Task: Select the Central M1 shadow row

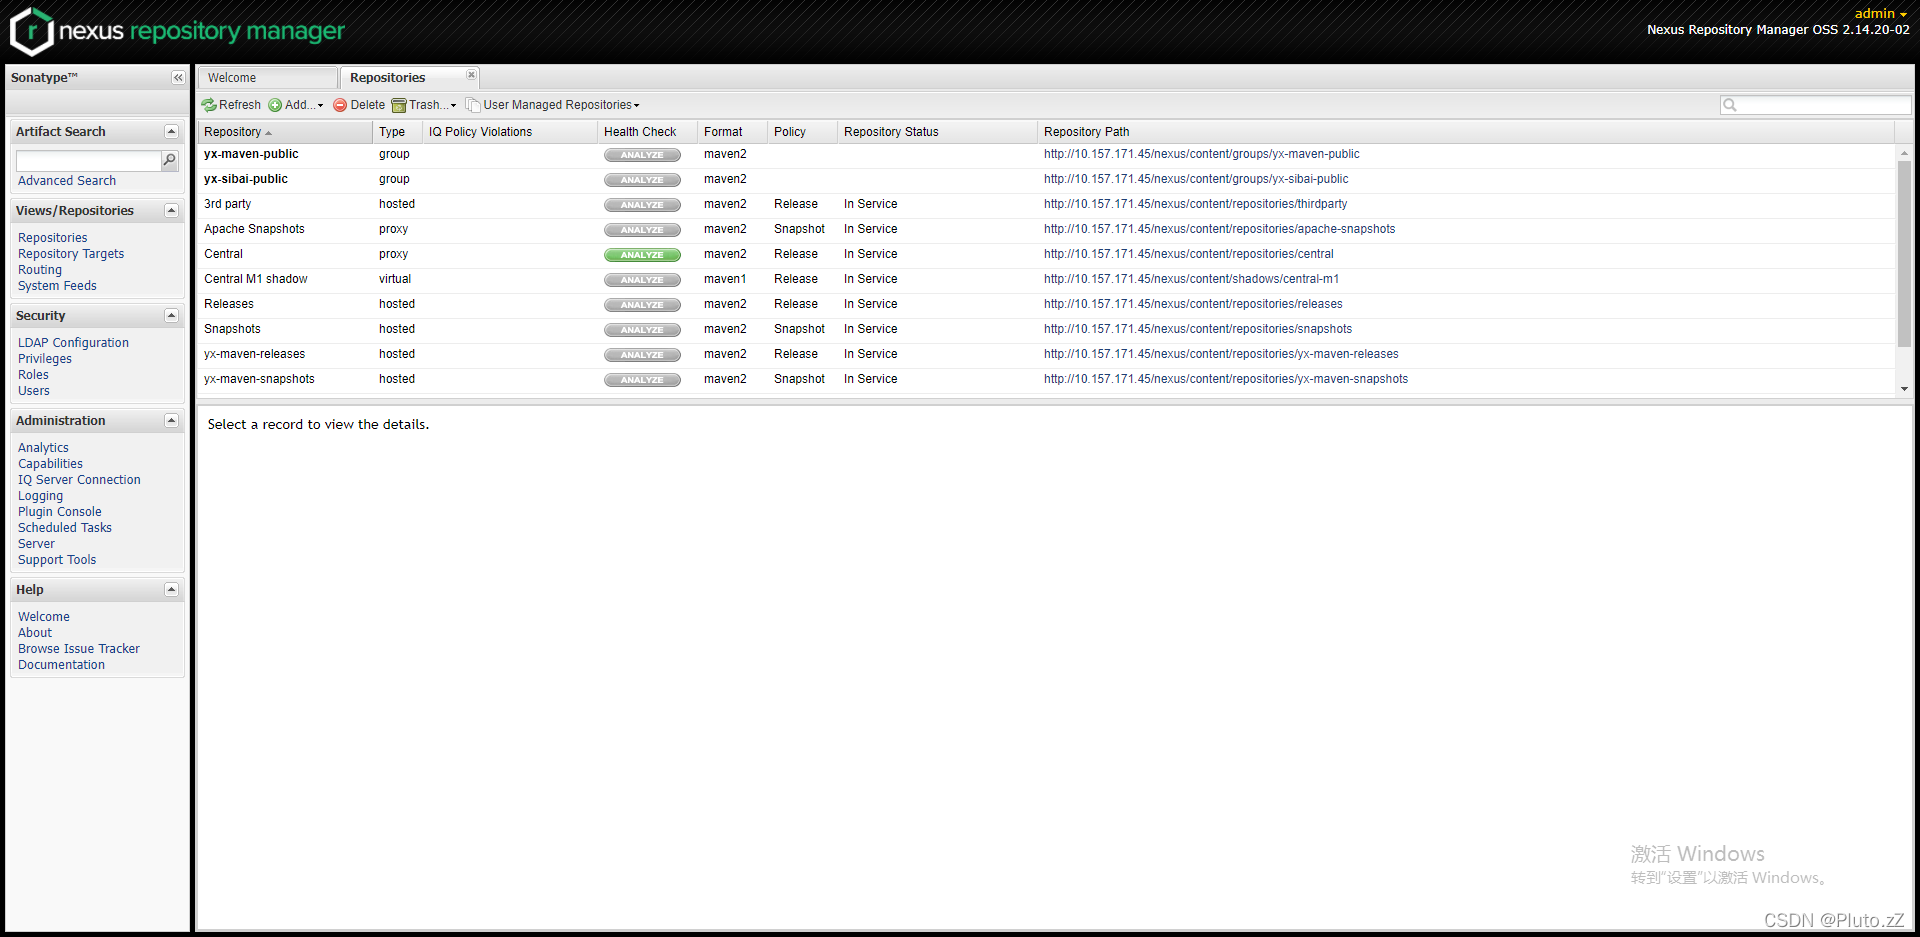Action: tap(1046, 280)
